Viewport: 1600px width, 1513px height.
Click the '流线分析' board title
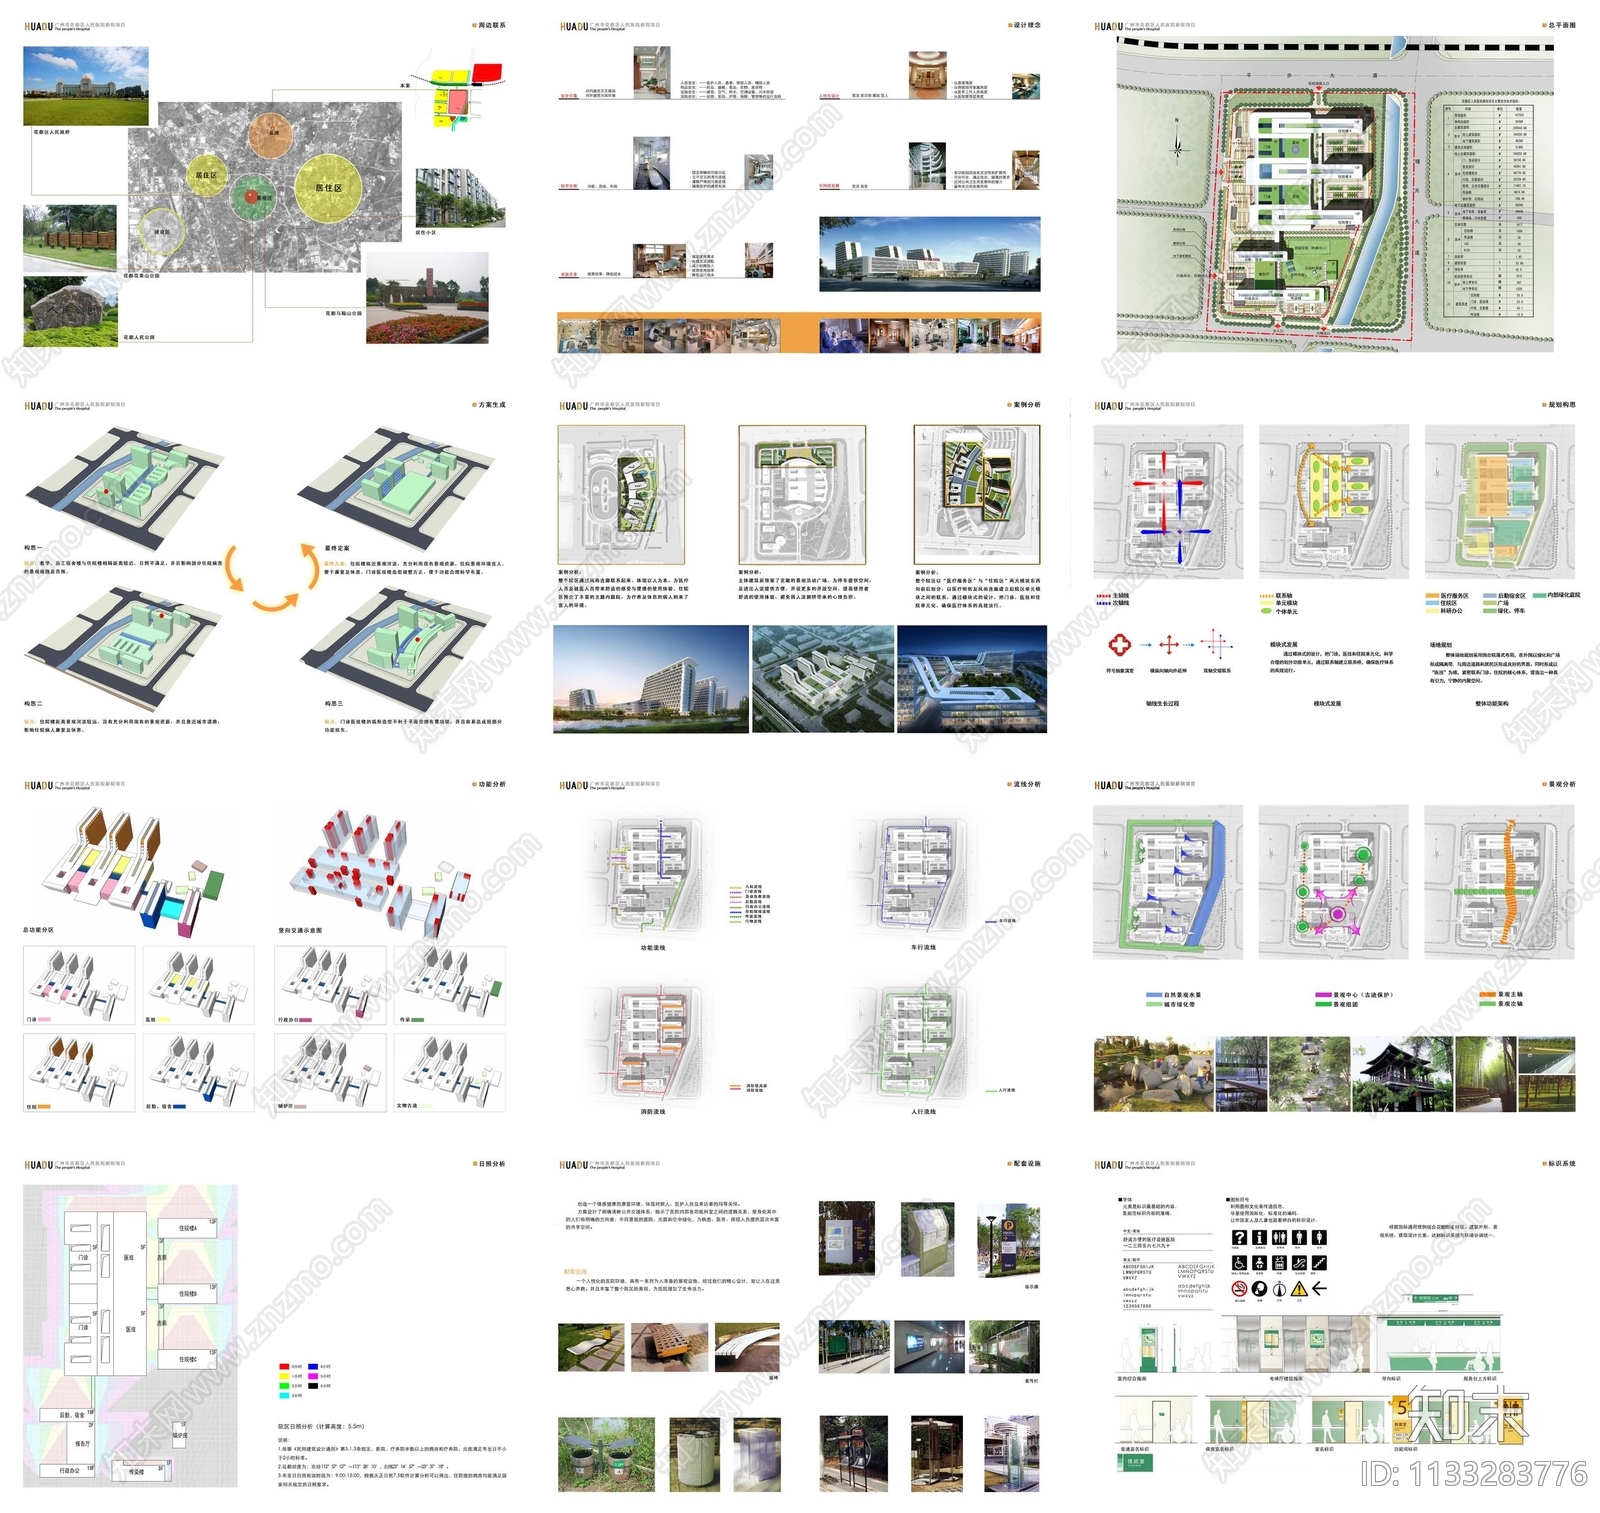[x=1025, y=784]
